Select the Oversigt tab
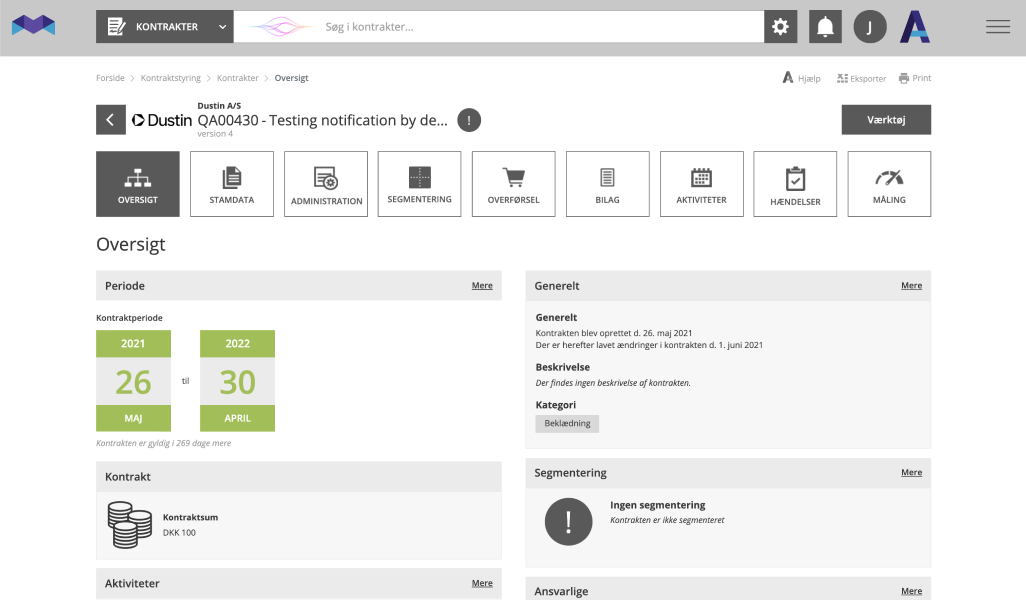The image size is (1026, 600). click(x=137, y=184)
